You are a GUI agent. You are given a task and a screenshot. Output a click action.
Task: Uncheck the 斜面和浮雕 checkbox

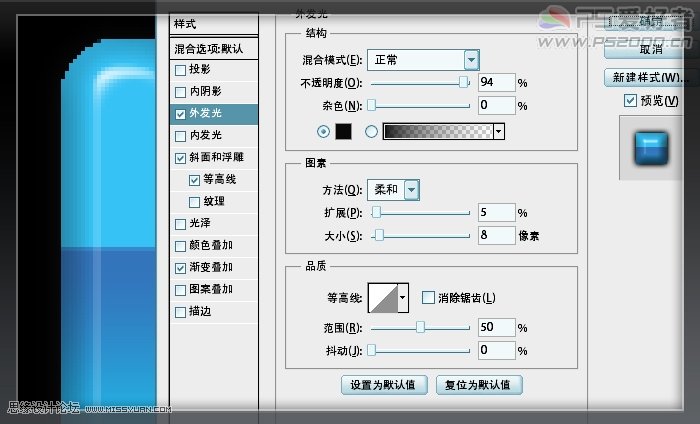point(180,158)
